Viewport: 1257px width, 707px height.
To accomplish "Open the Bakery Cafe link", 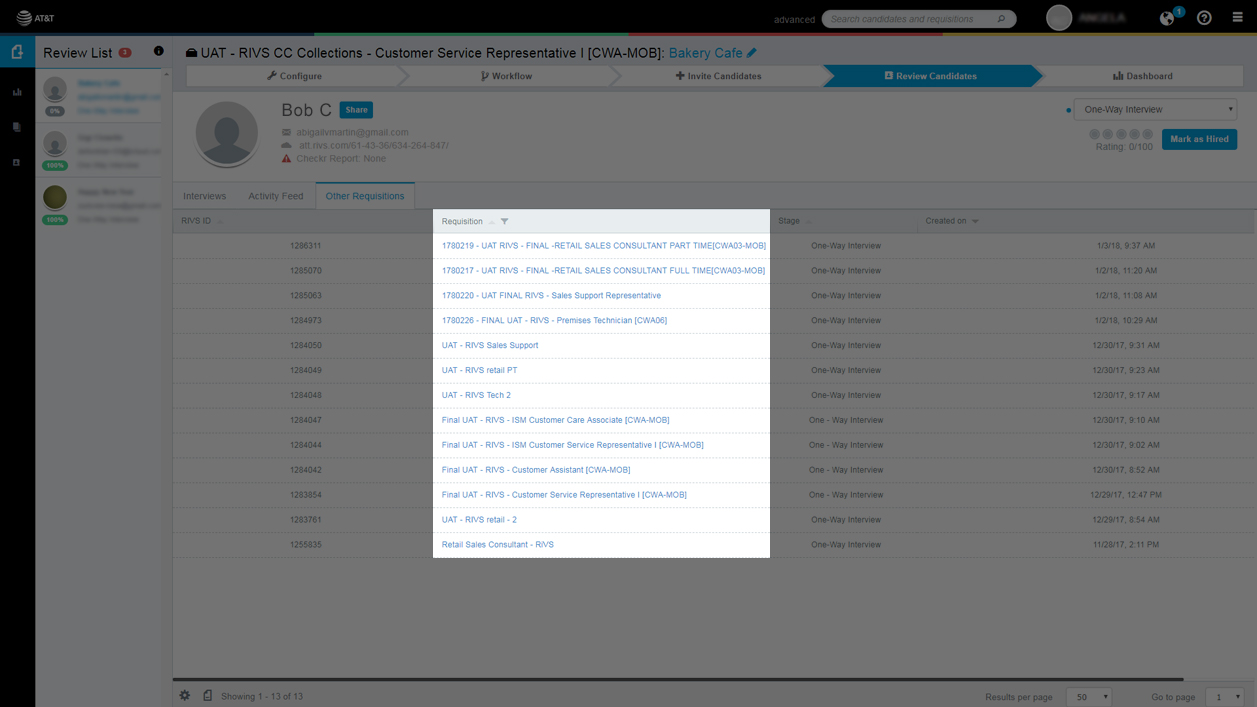I will [706, 53].
